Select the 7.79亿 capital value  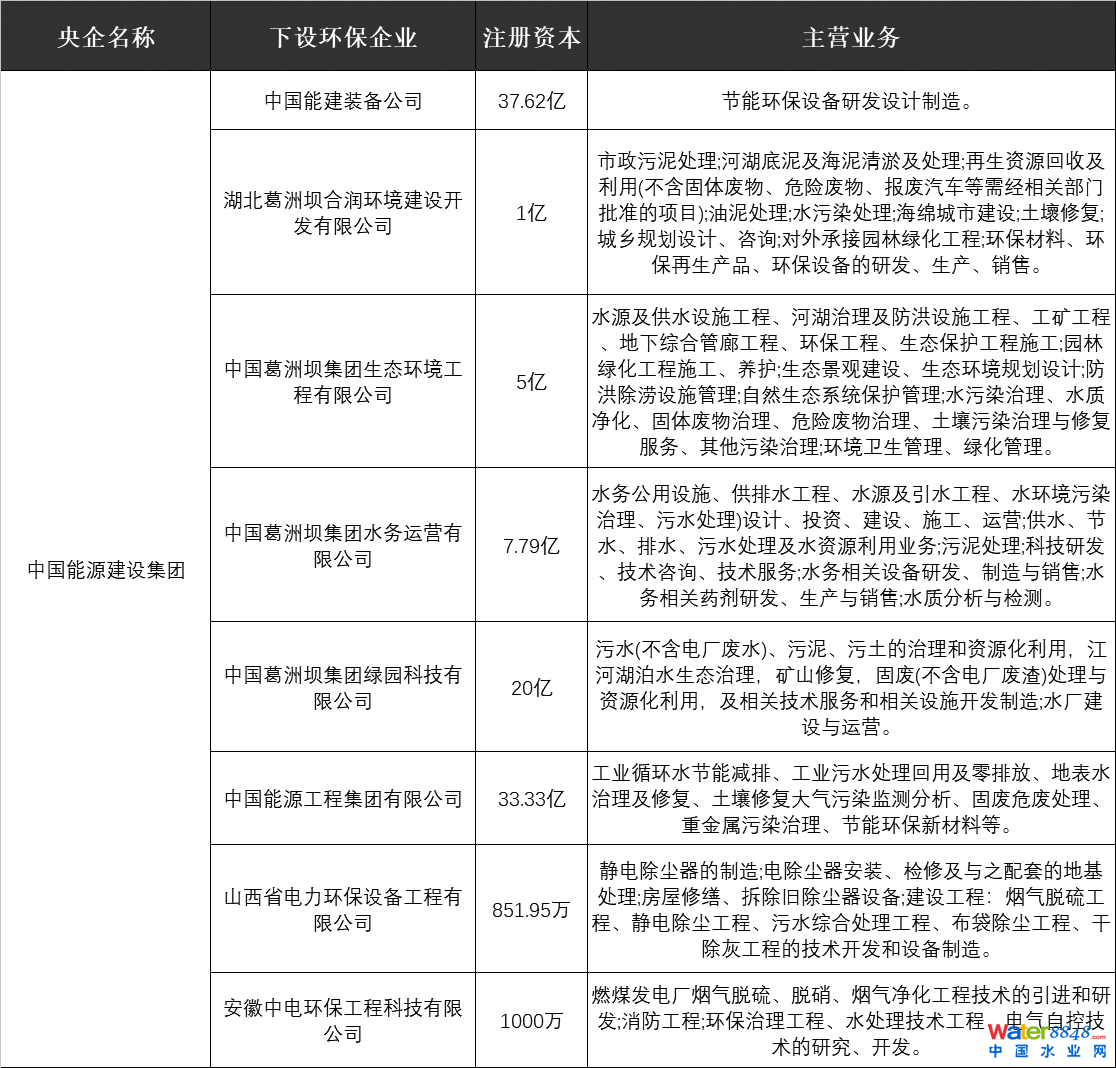pos(531,546)
